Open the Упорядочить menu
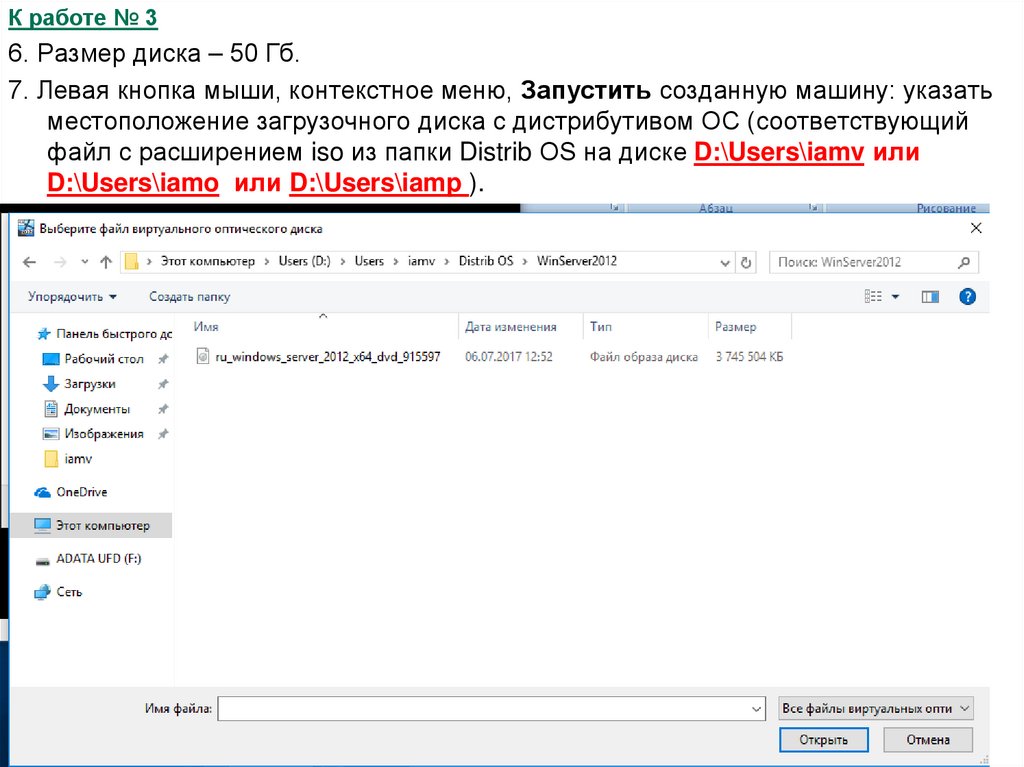The height and width of the screenshot is (767, 1024). point(72,297)
